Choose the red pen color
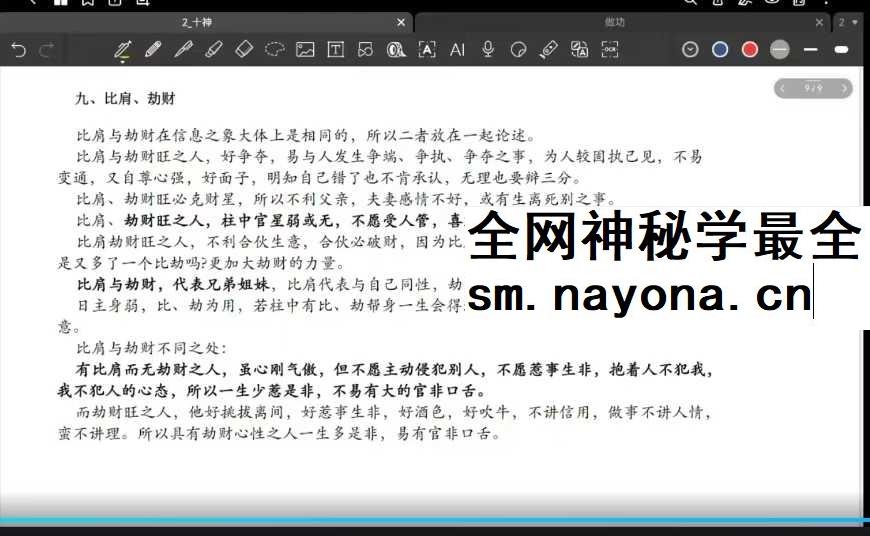Image resolution: width=870 pixels, height=536 pixels. coord(750,50)
